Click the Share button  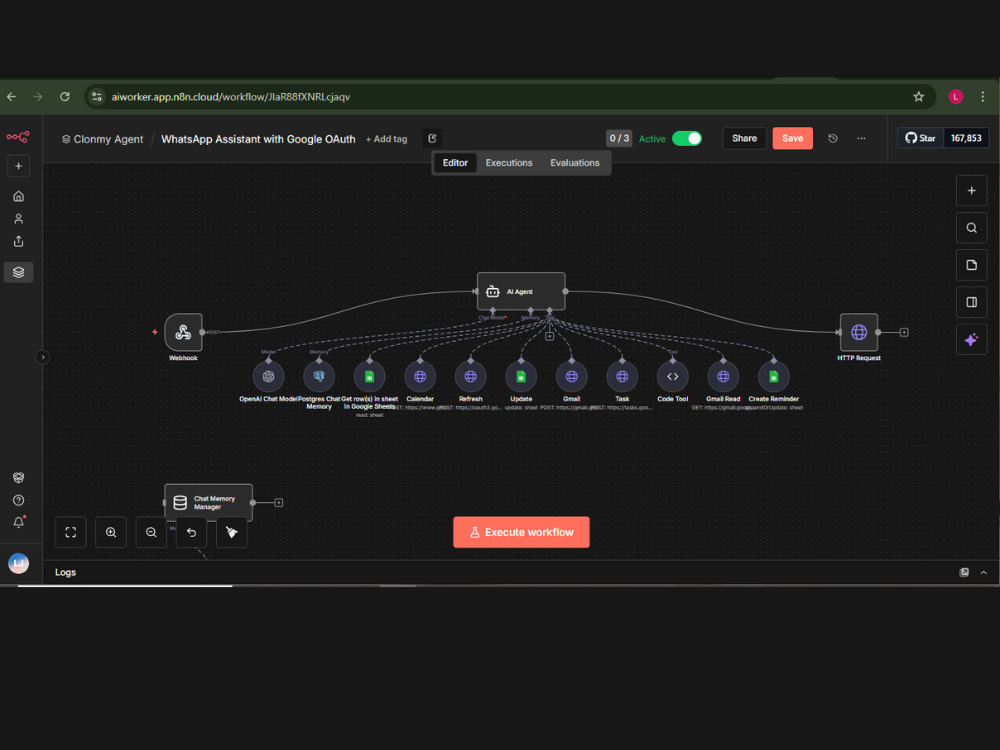pos(744,138)
